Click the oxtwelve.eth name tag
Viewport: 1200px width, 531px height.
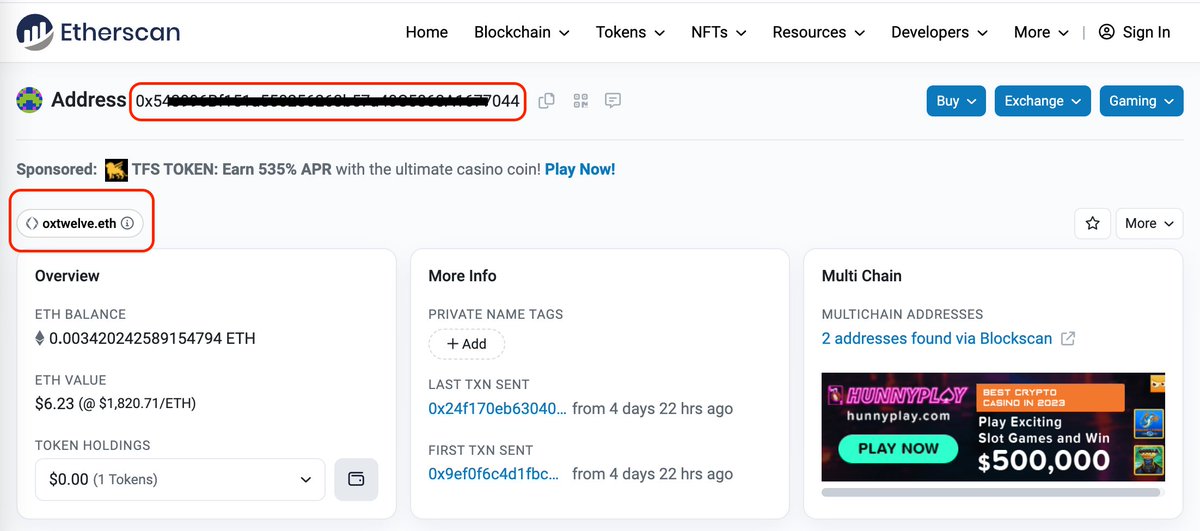80,224
